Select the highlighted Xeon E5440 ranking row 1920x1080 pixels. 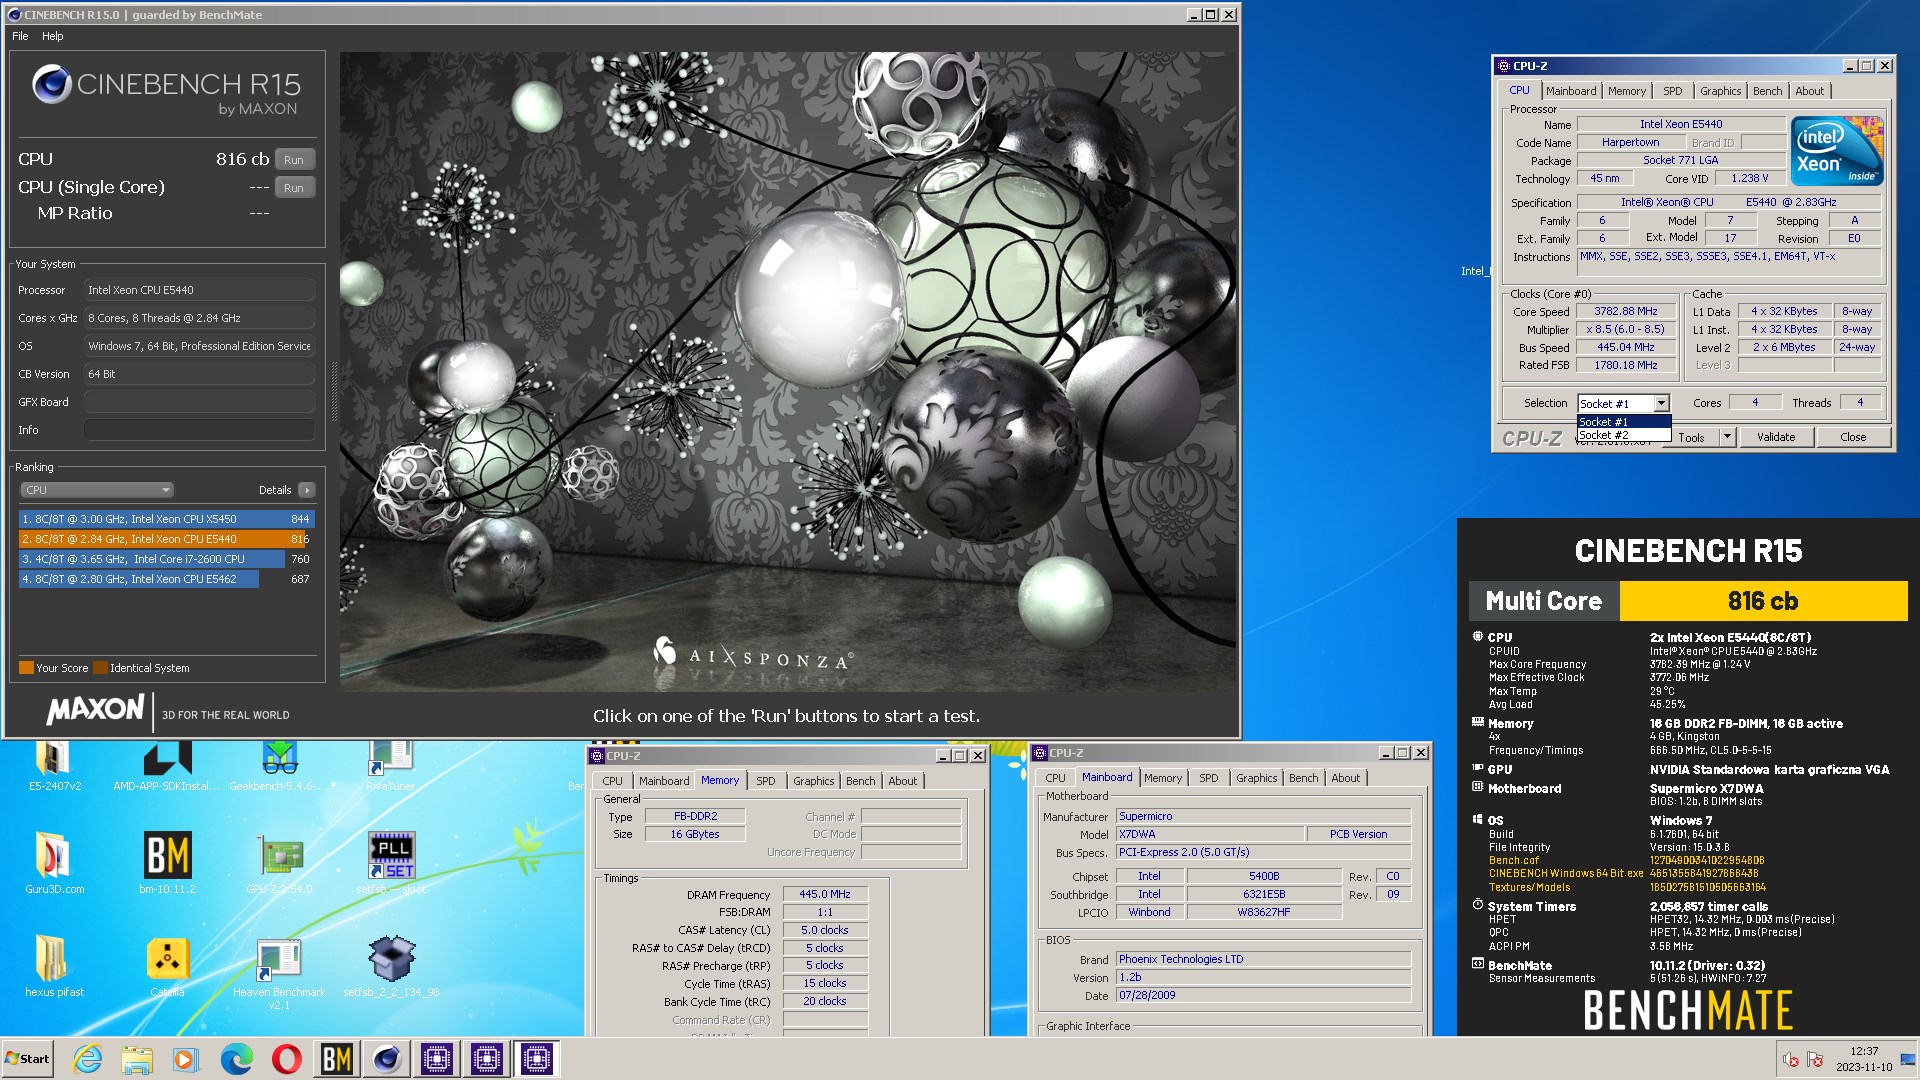[x=167, y=539]
